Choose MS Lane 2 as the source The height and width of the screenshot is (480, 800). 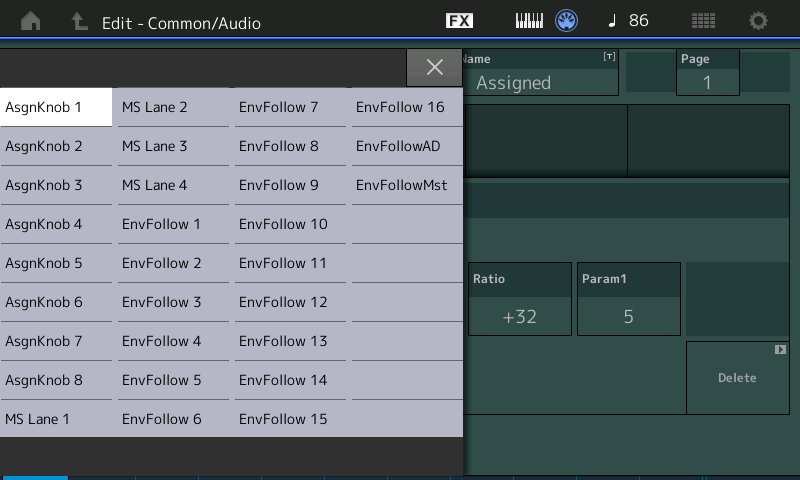click(x=173, y=107)
